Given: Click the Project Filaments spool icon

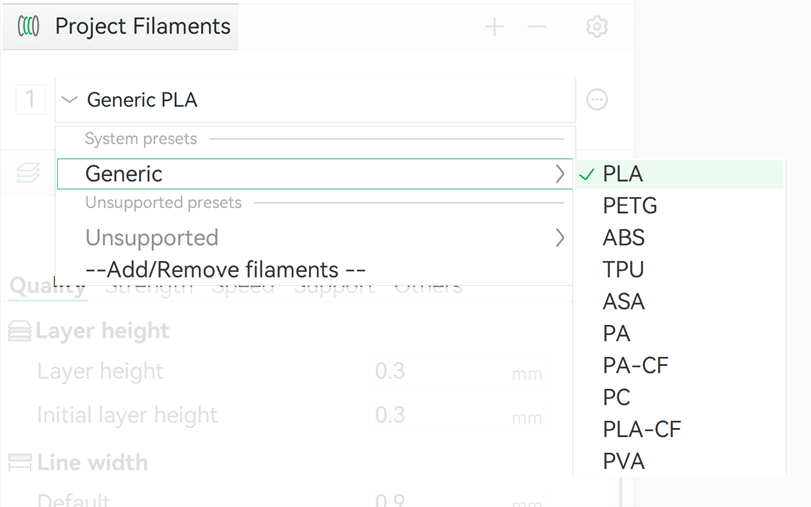Looking at the screenshot, I should click(29, 27).
